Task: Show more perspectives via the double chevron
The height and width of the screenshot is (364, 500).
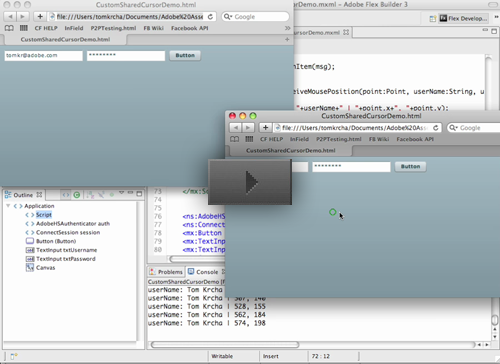Action: (x=496, y=17)
